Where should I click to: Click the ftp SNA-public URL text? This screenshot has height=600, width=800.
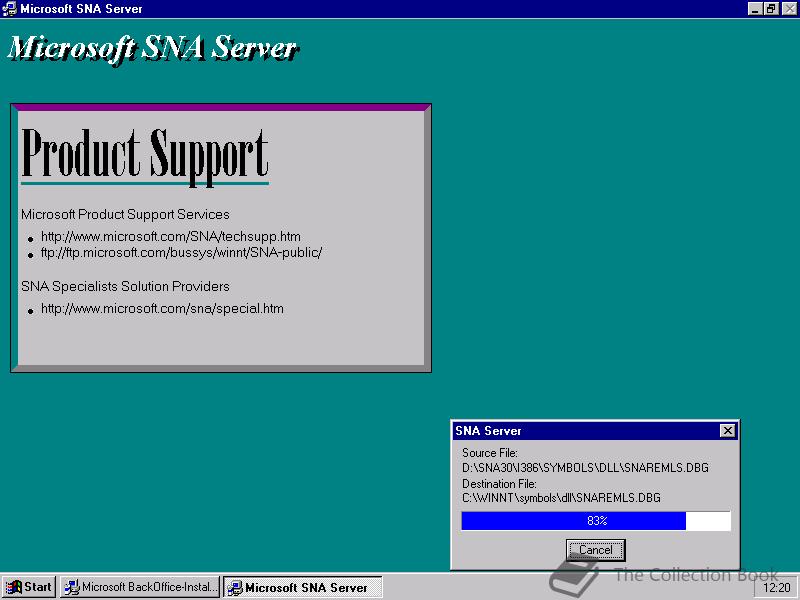182,253
